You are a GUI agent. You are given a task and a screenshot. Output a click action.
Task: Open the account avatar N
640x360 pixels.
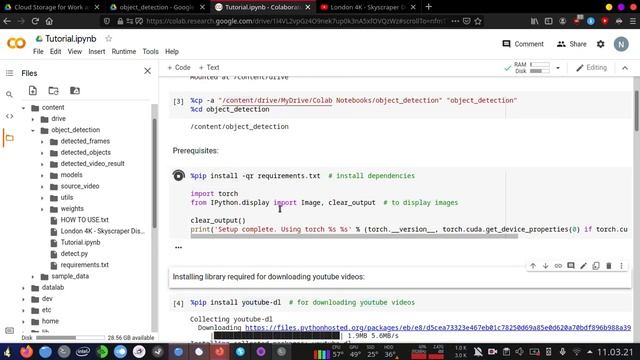621,44
